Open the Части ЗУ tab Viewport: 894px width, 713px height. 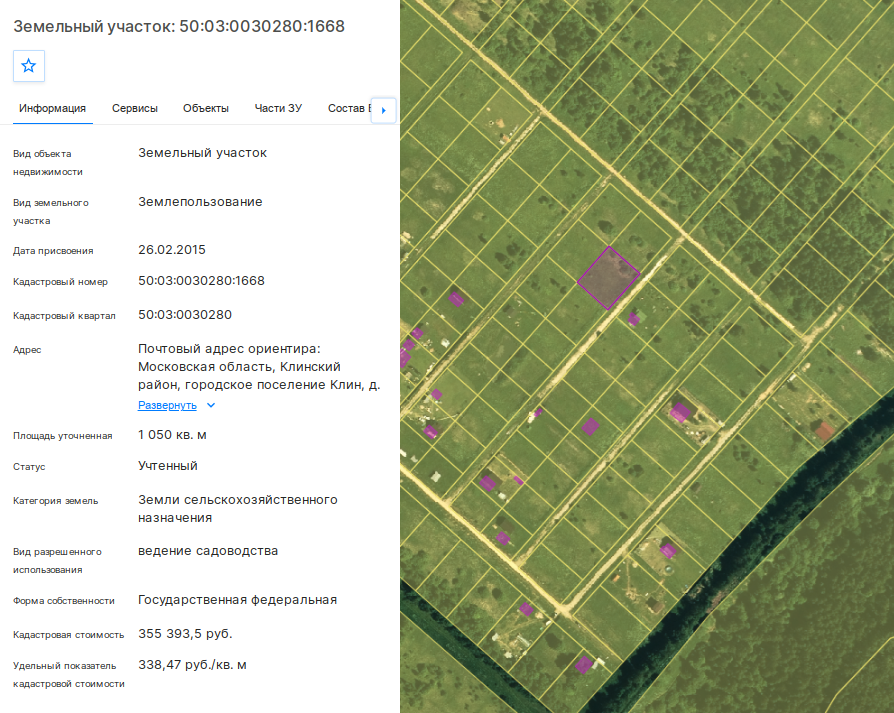278,108
